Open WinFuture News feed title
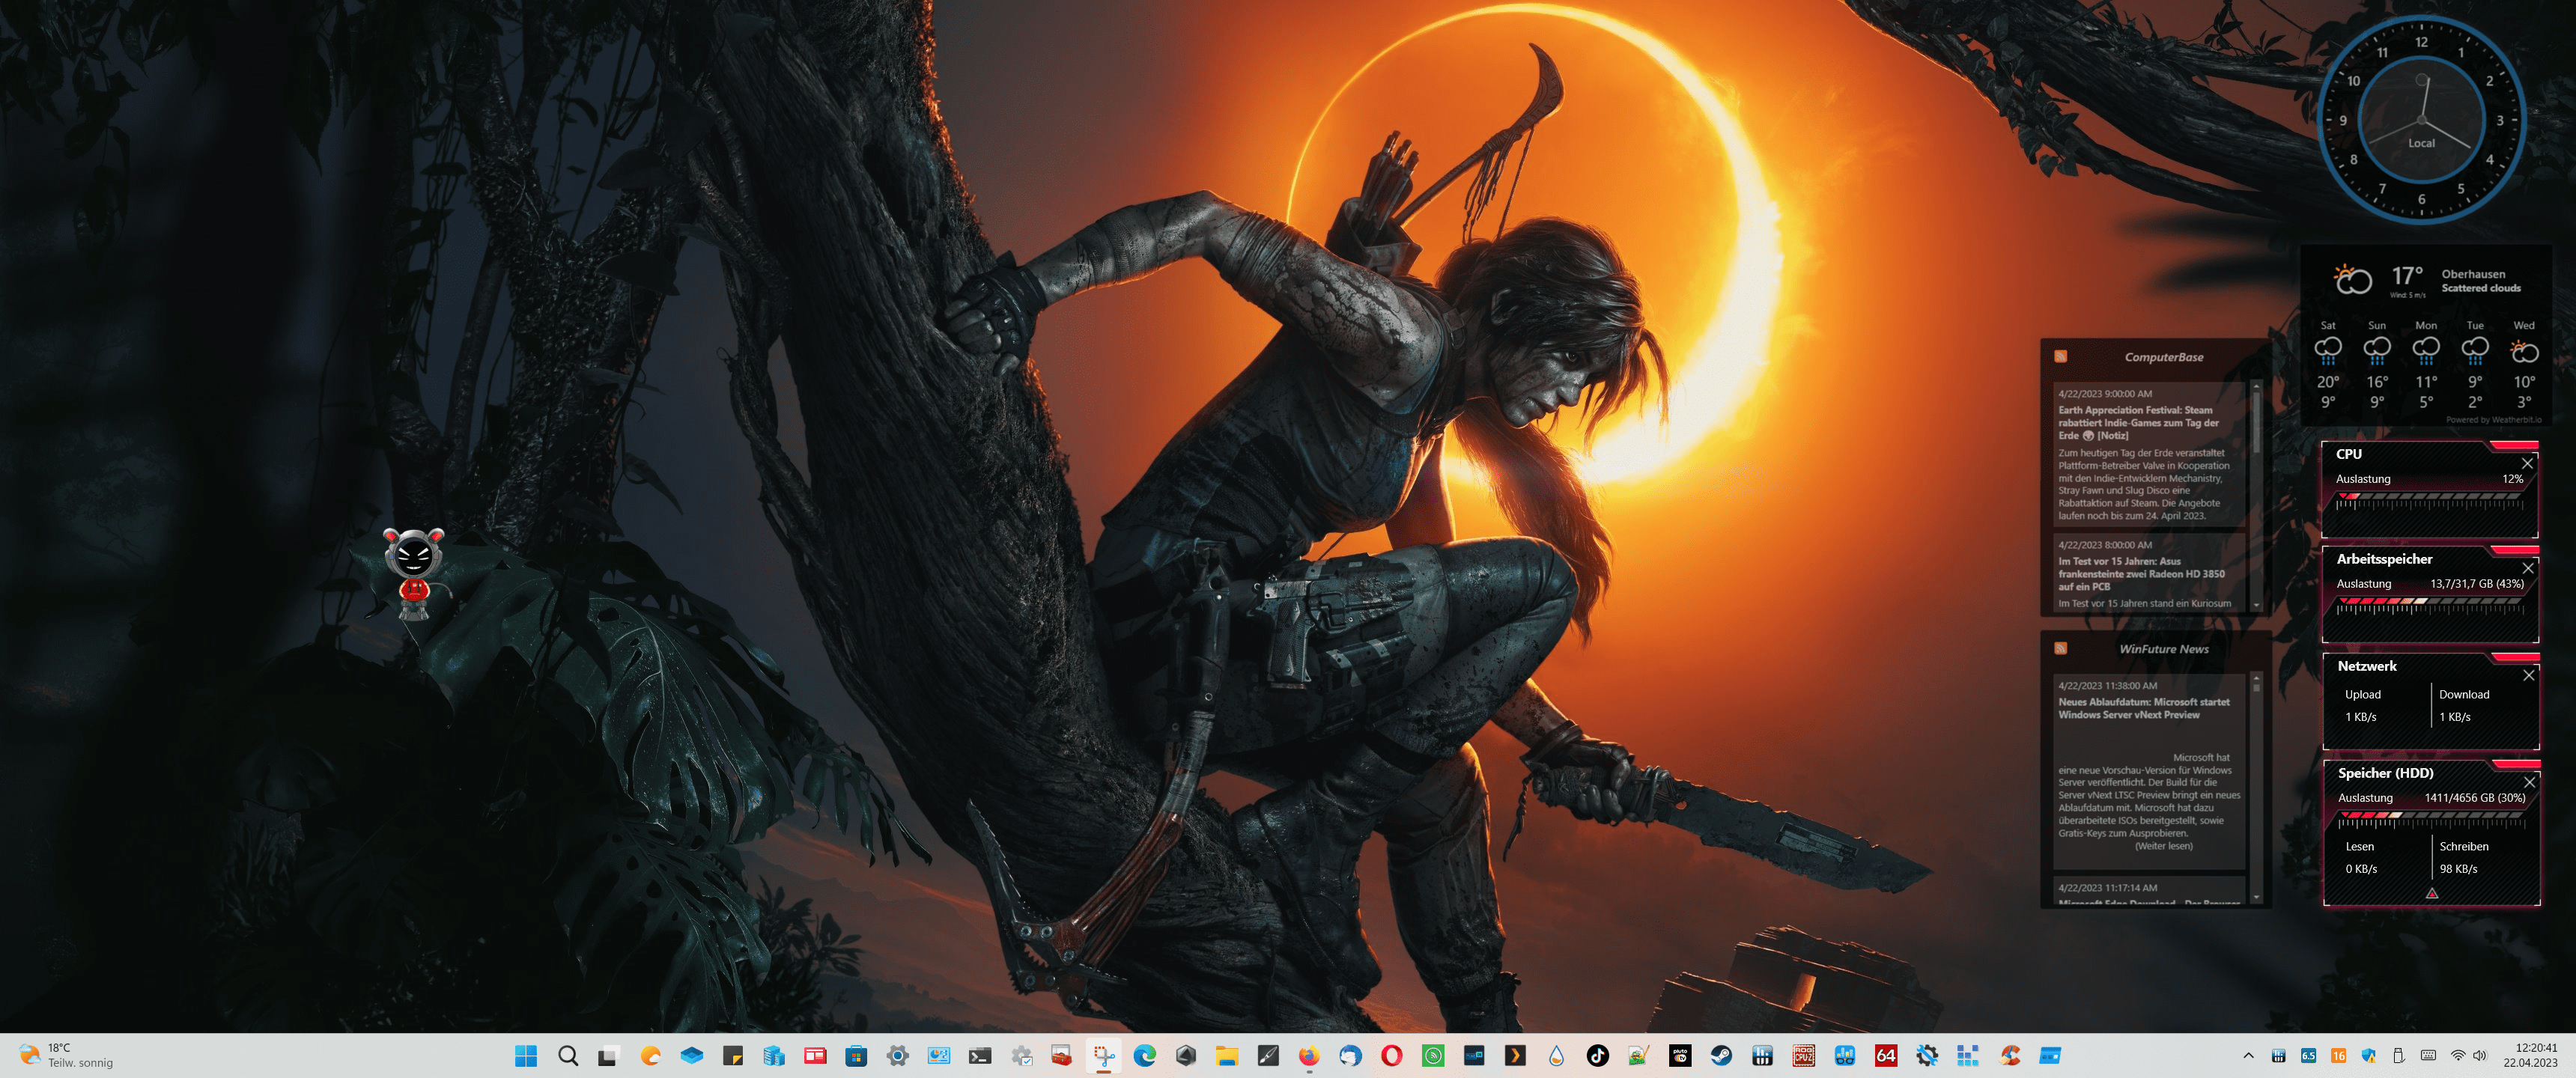The image size is (2576, 1078). pos(2163,649)
